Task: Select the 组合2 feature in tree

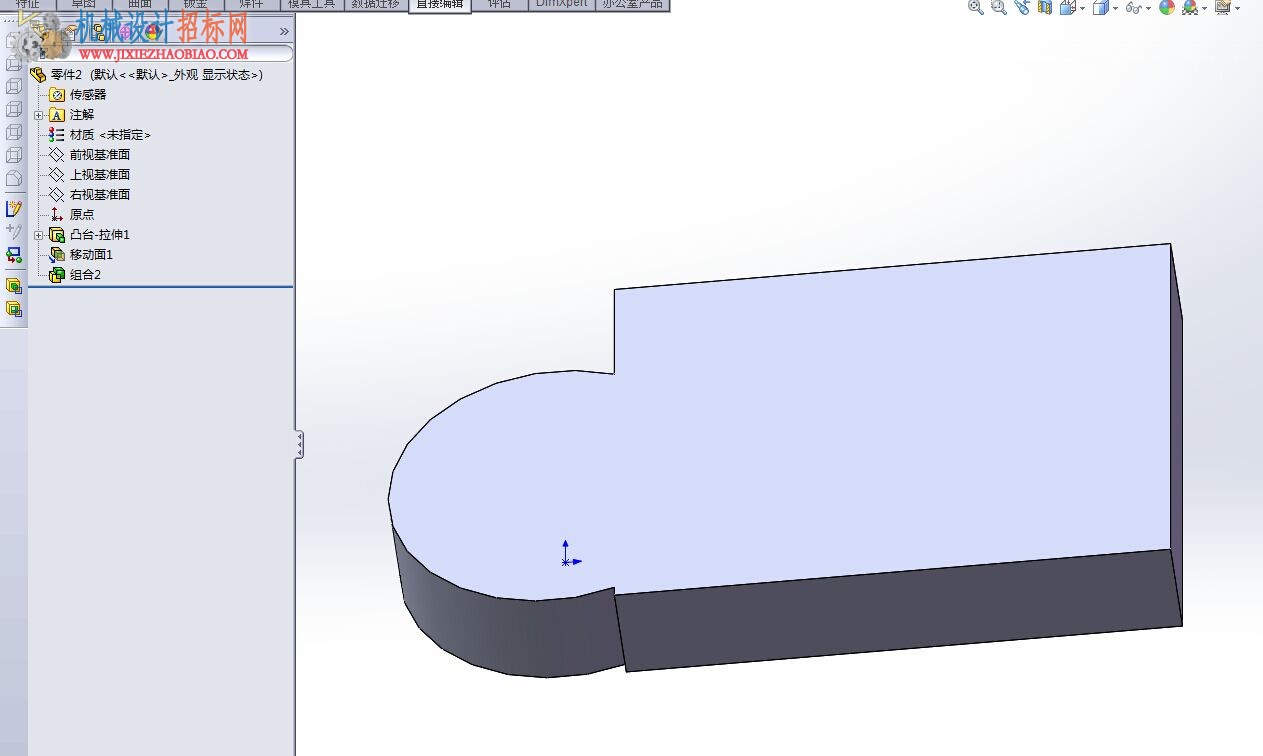Action: [85, 275]
